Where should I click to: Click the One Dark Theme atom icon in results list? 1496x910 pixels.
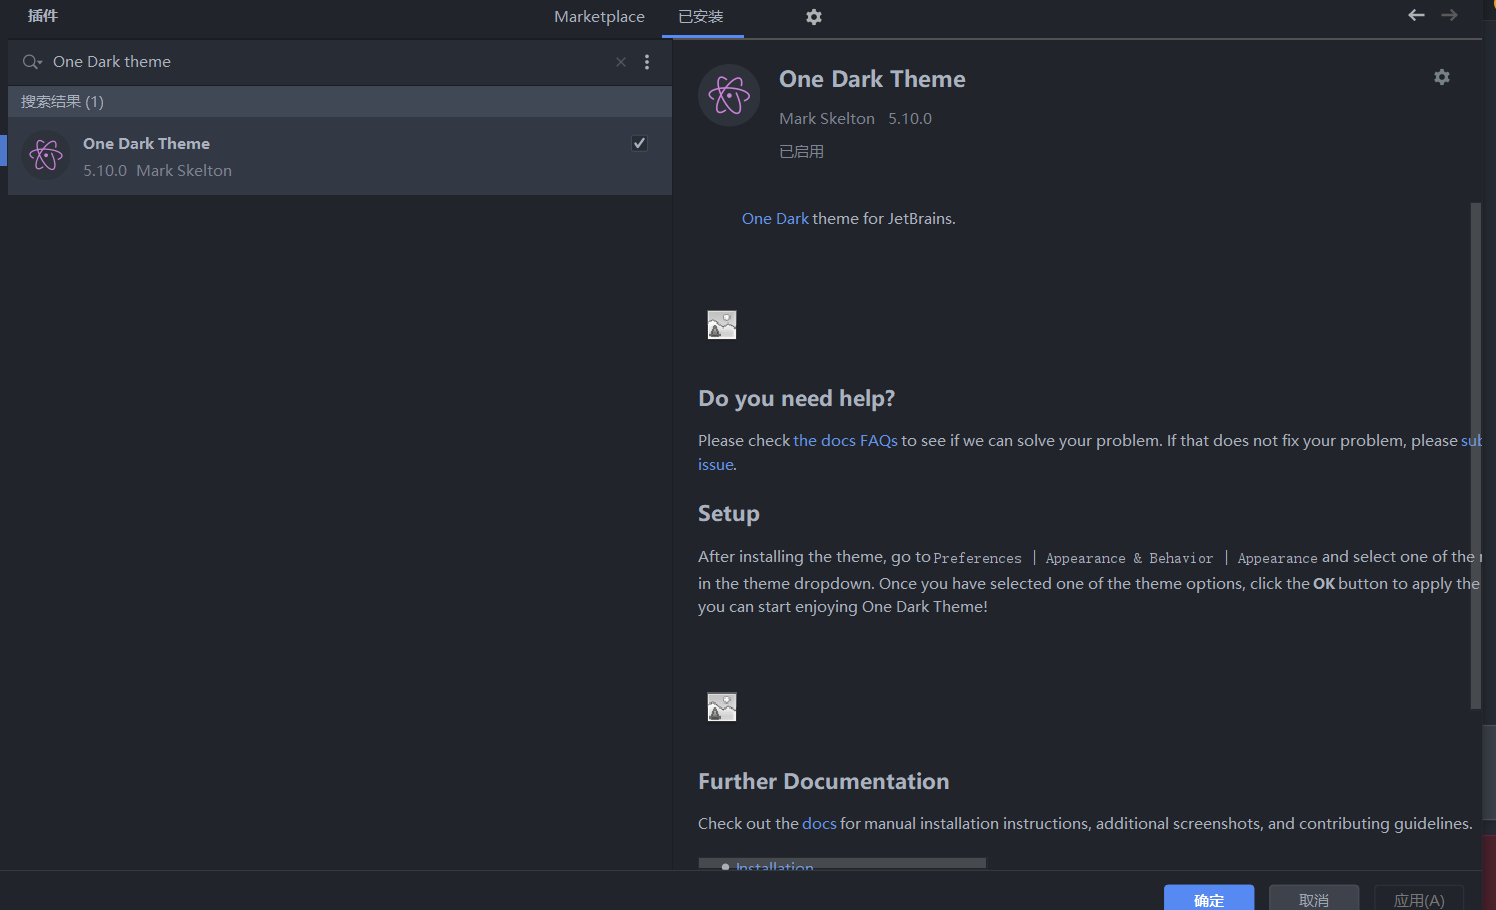tap(46, 156)
